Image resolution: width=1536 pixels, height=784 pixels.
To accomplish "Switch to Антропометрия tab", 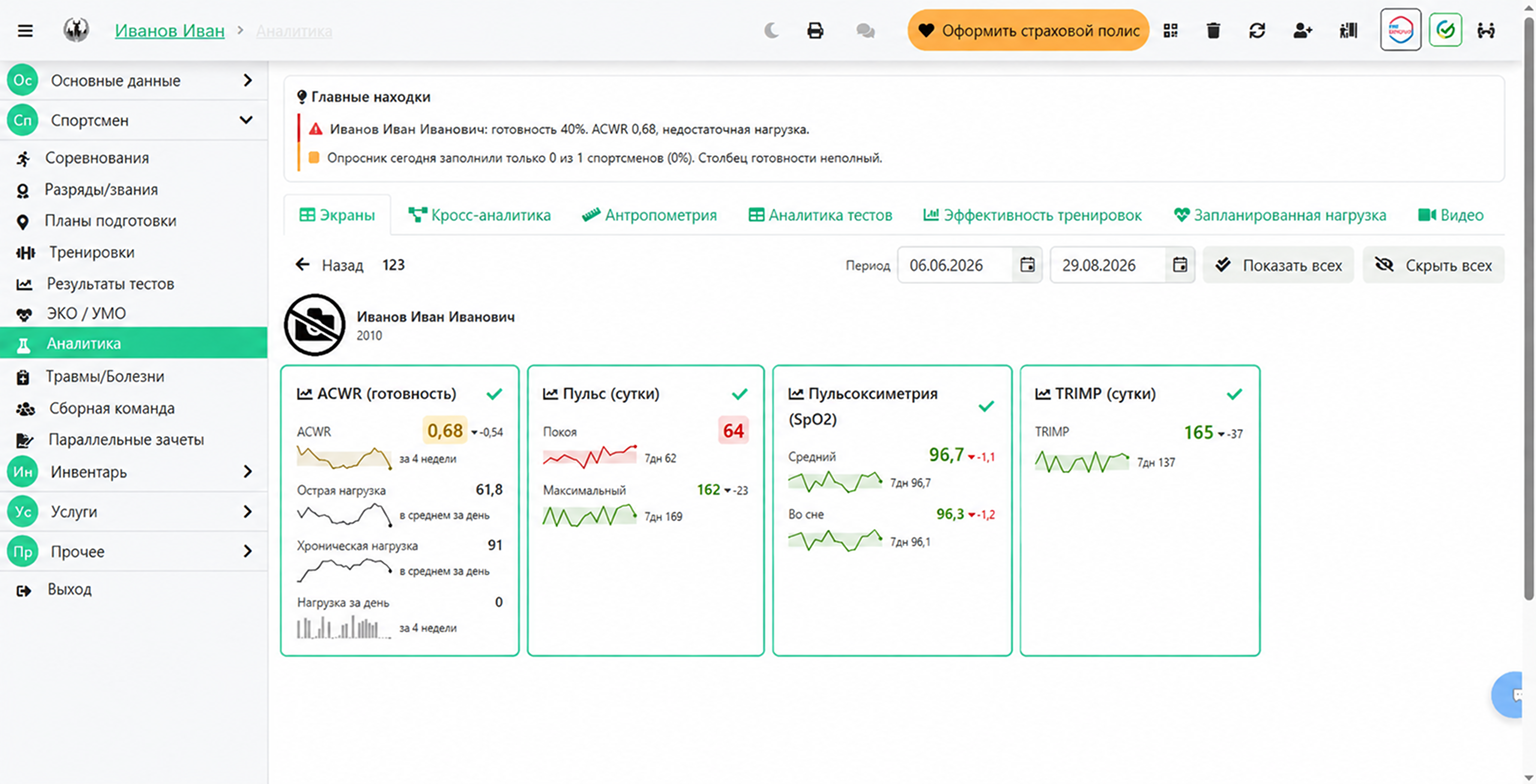I will (x=649, y=215).
